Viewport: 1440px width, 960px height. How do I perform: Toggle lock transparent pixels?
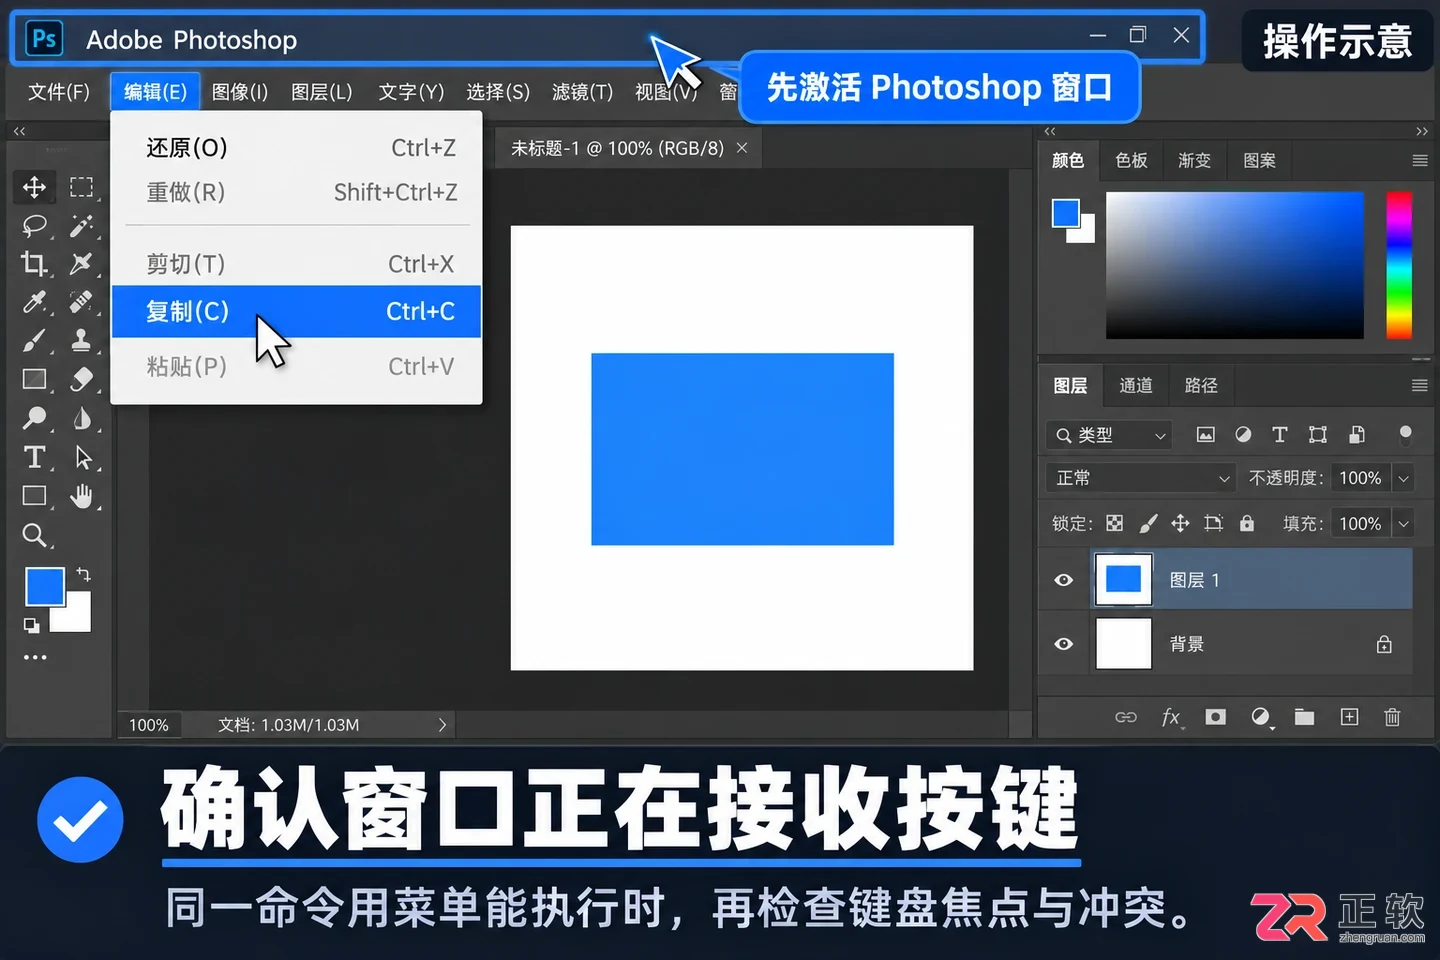click(1114, 523)
